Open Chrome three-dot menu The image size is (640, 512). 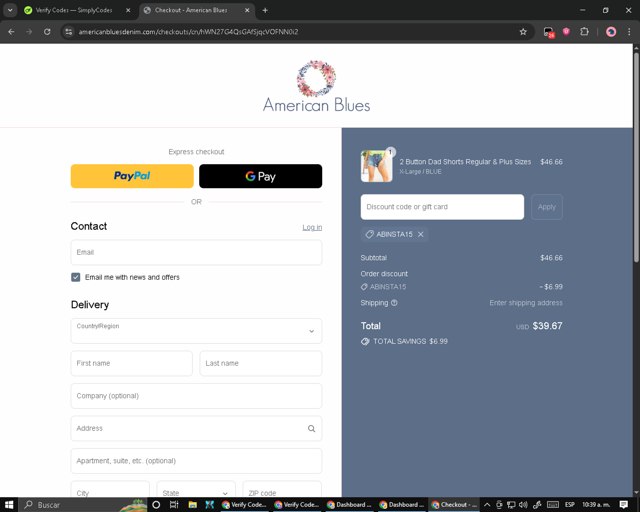[x=629, y=32]
